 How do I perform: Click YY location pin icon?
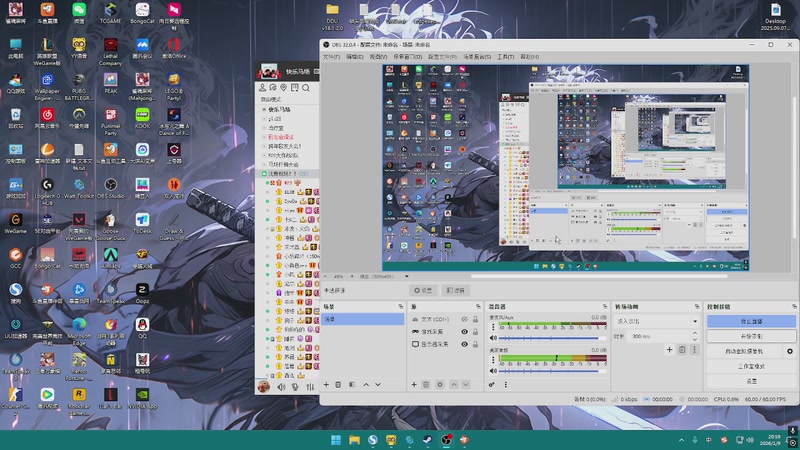[x=284, y=88]
